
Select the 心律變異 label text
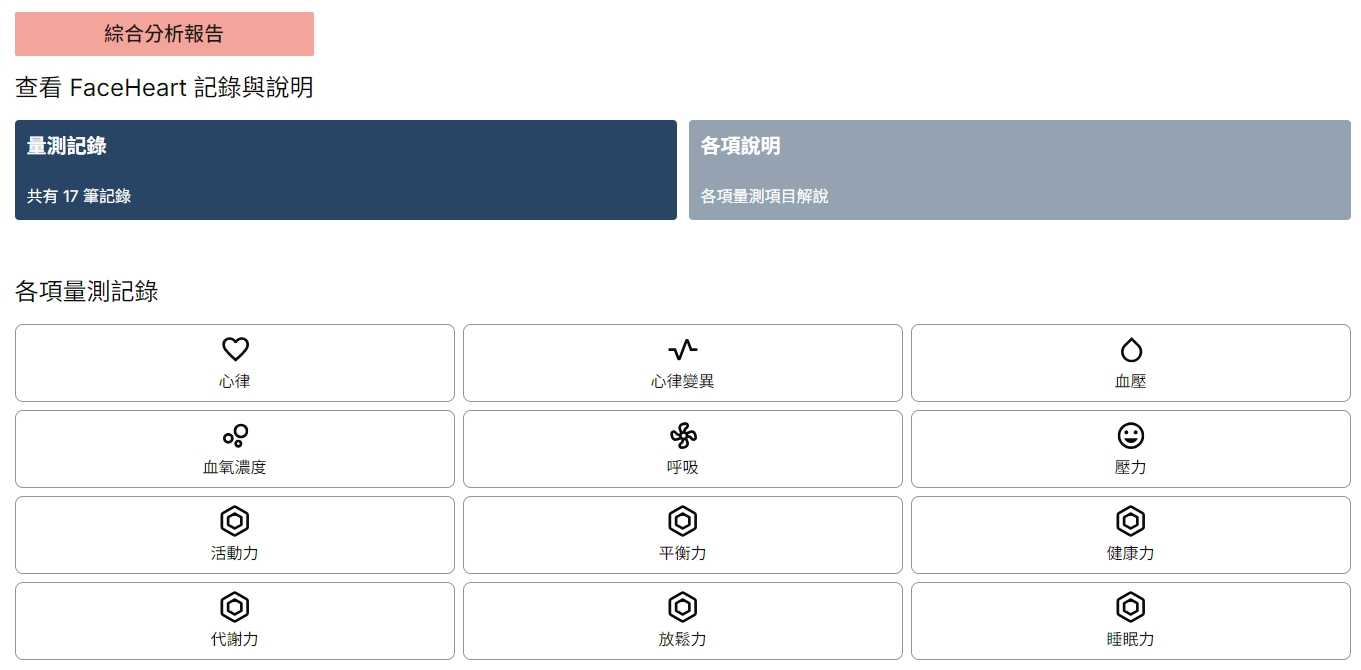coord(683,381)
